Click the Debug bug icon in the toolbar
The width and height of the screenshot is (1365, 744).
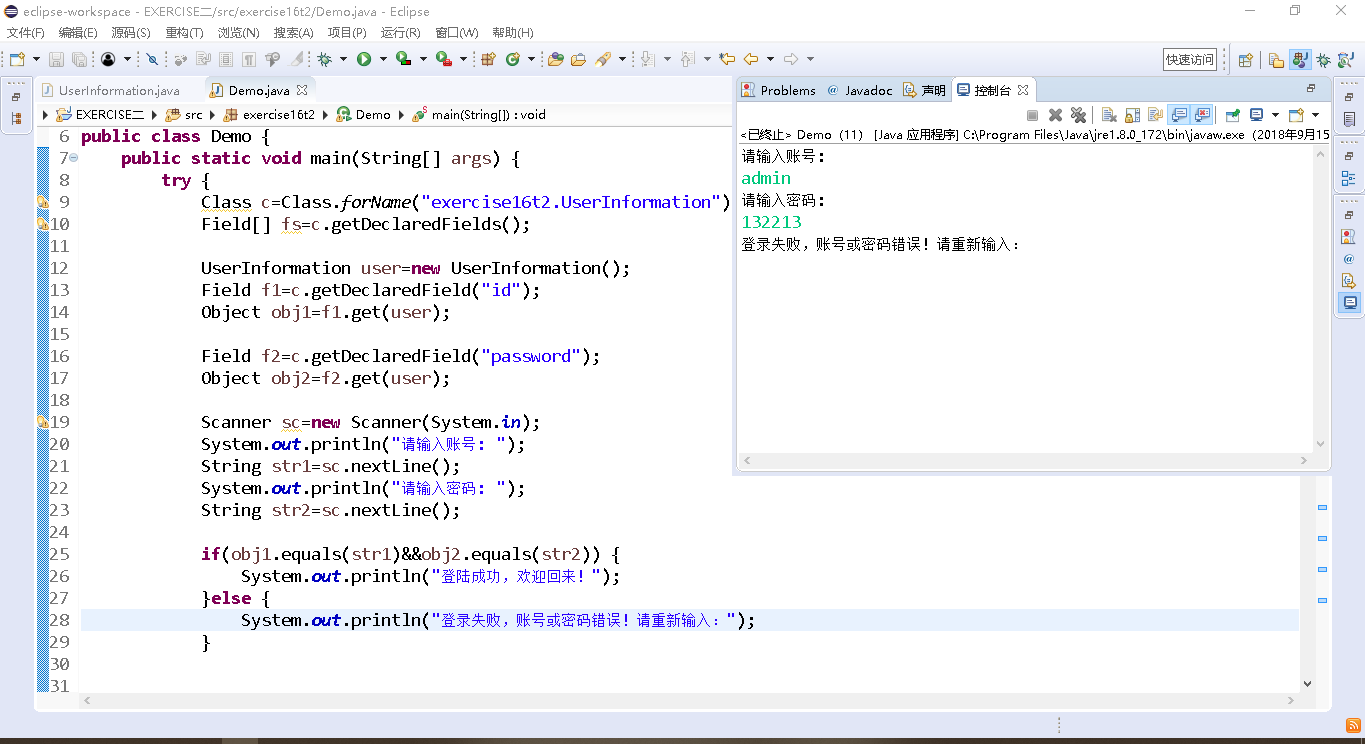click(x=325, y=60)
